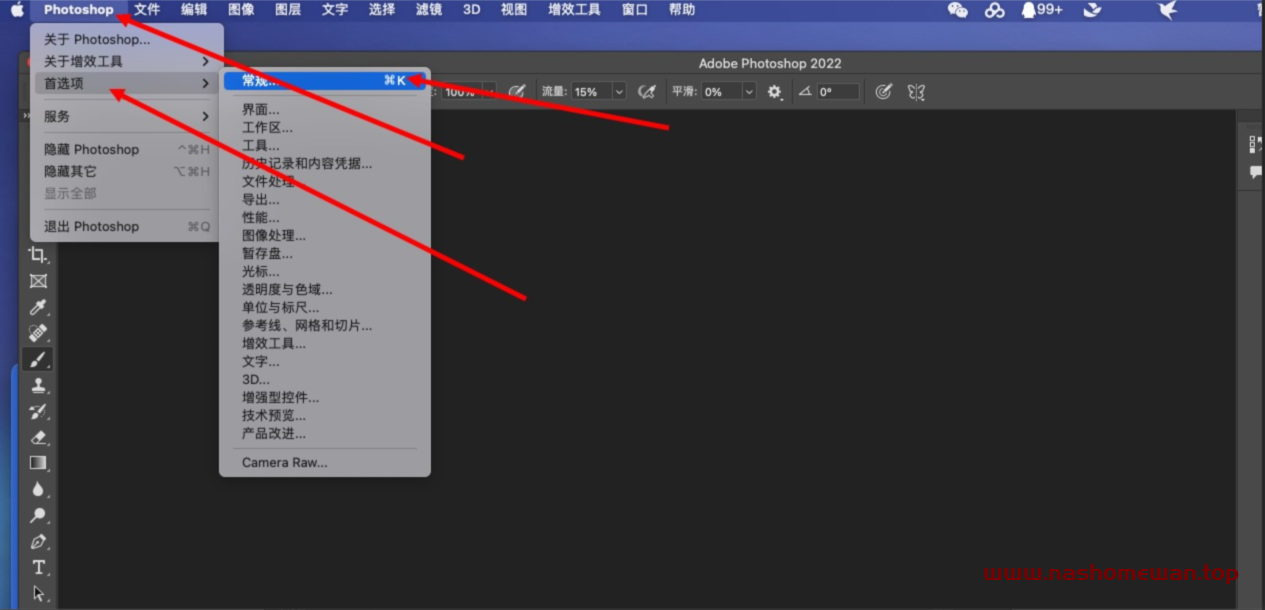Screen dimensions: 1265x610
Task: Expand the 首选项 submenu
Action: (125, 83)
